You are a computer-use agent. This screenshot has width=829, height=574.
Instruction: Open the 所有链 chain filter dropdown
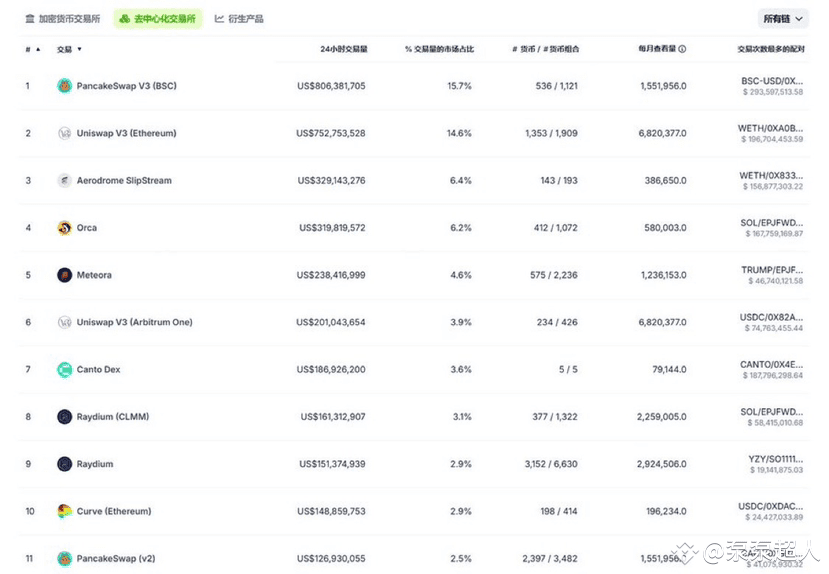(782, 19)
